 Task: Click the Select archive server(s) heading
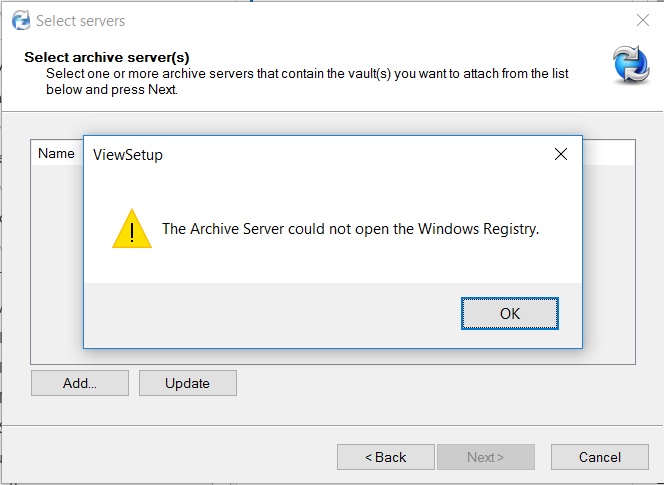[107, 57]
